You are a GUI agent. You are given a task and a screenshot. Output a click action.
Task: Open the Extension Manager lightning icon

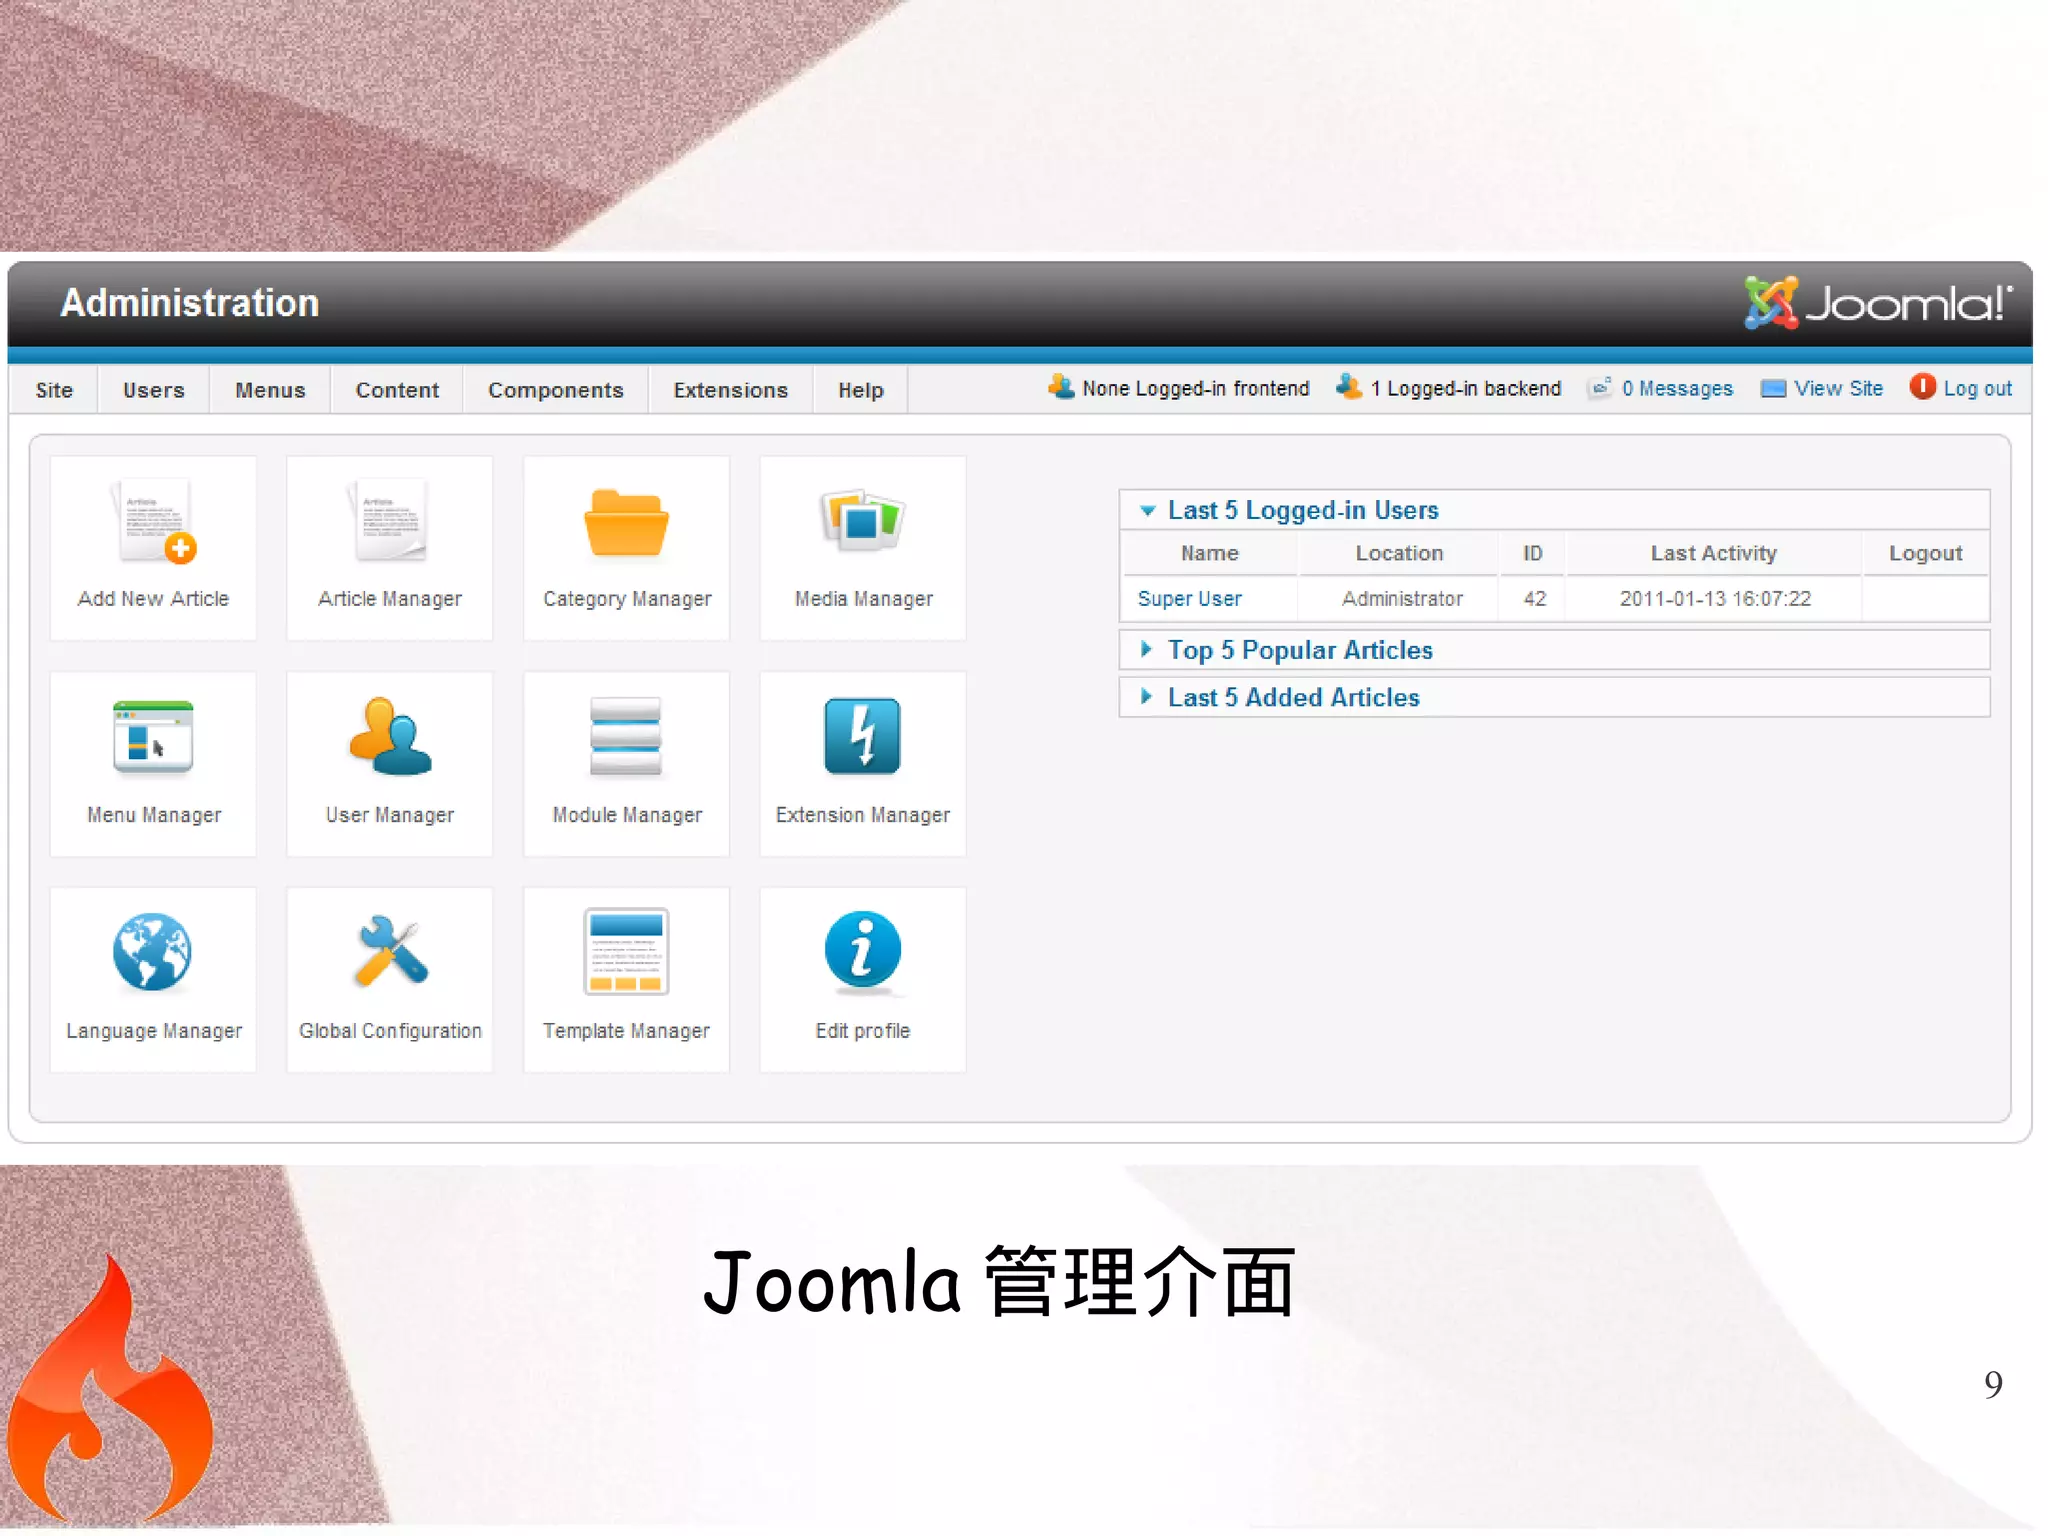[x=862, y=737]
